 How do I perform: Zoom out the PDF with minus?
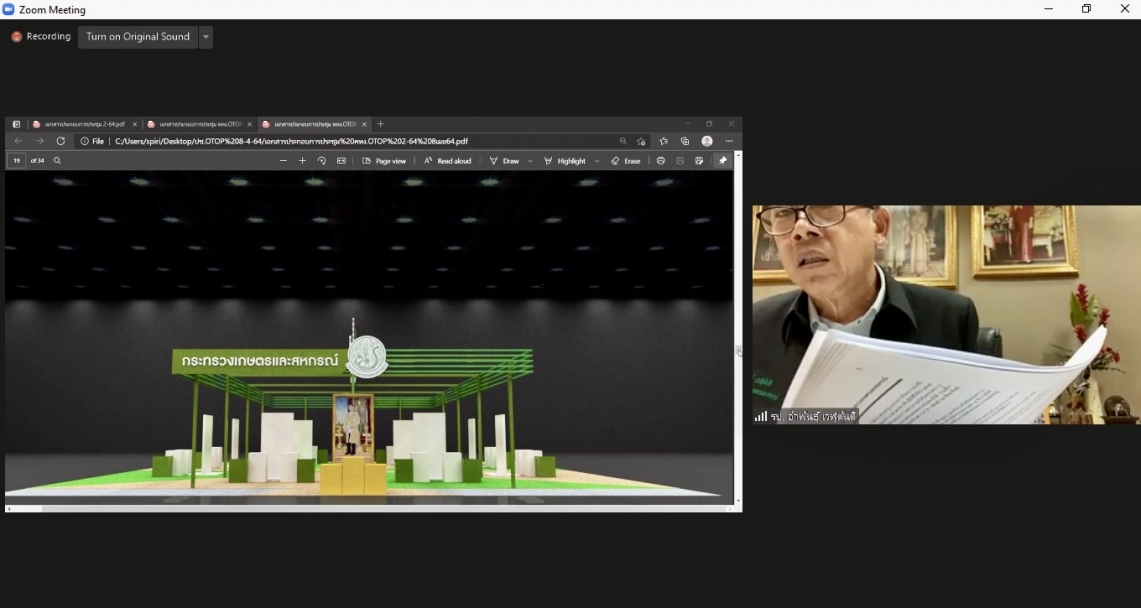pos(283,161)
